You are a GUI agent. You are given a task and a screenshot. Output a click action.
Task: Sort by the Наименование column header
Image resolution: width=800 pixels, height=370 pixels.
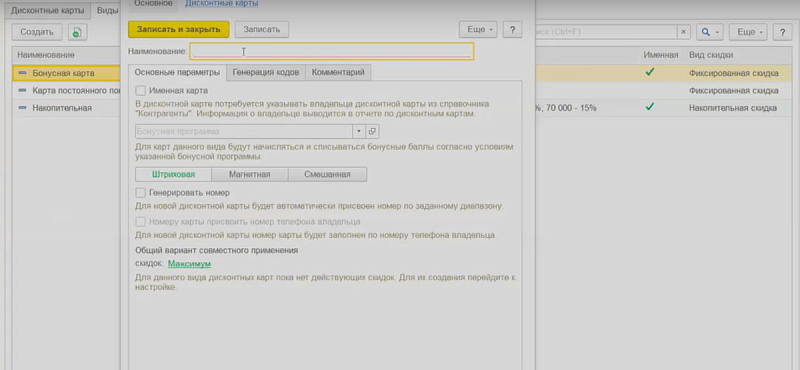tap(66, 55)
